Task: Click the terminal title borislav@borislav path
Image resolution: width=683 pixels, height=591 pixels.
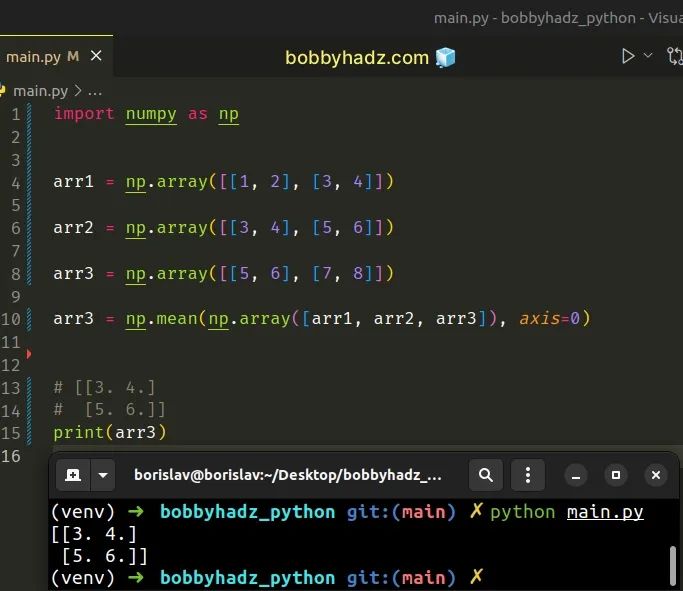Action: pyautogui.click(x=287, y=475)
